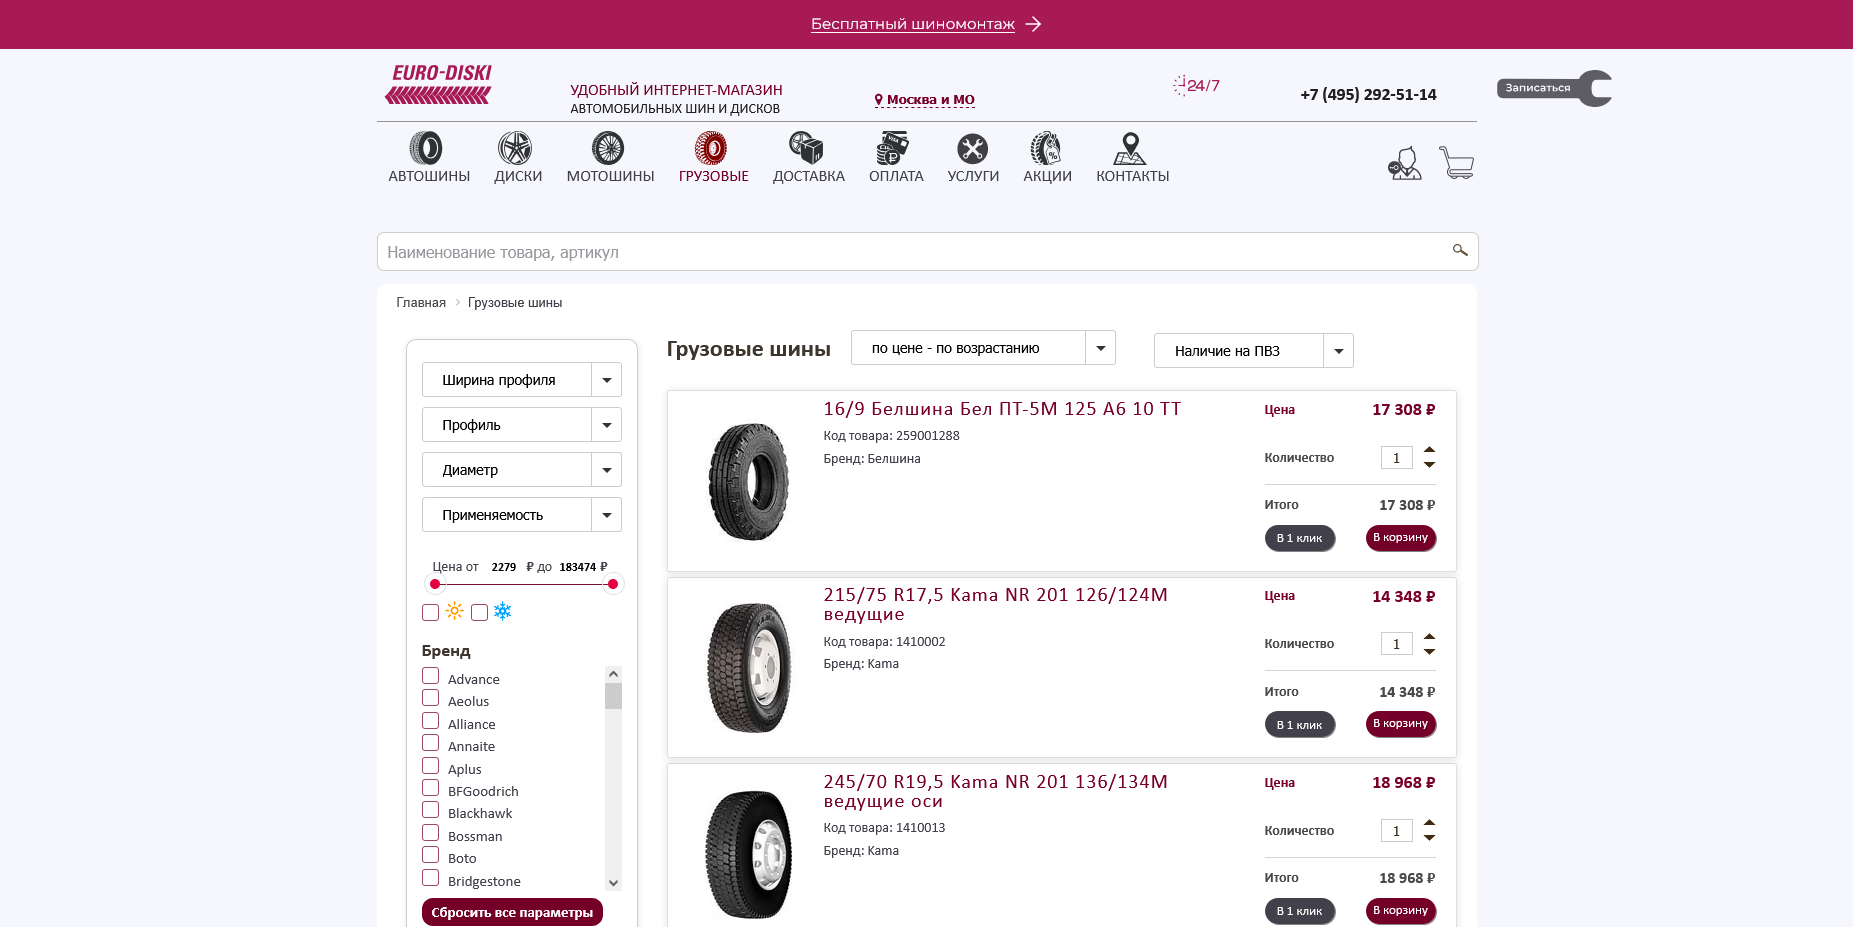This screenshot has width=1853, height=927.
Task: Click the sun summer tire icon
Action: point(455,611)
